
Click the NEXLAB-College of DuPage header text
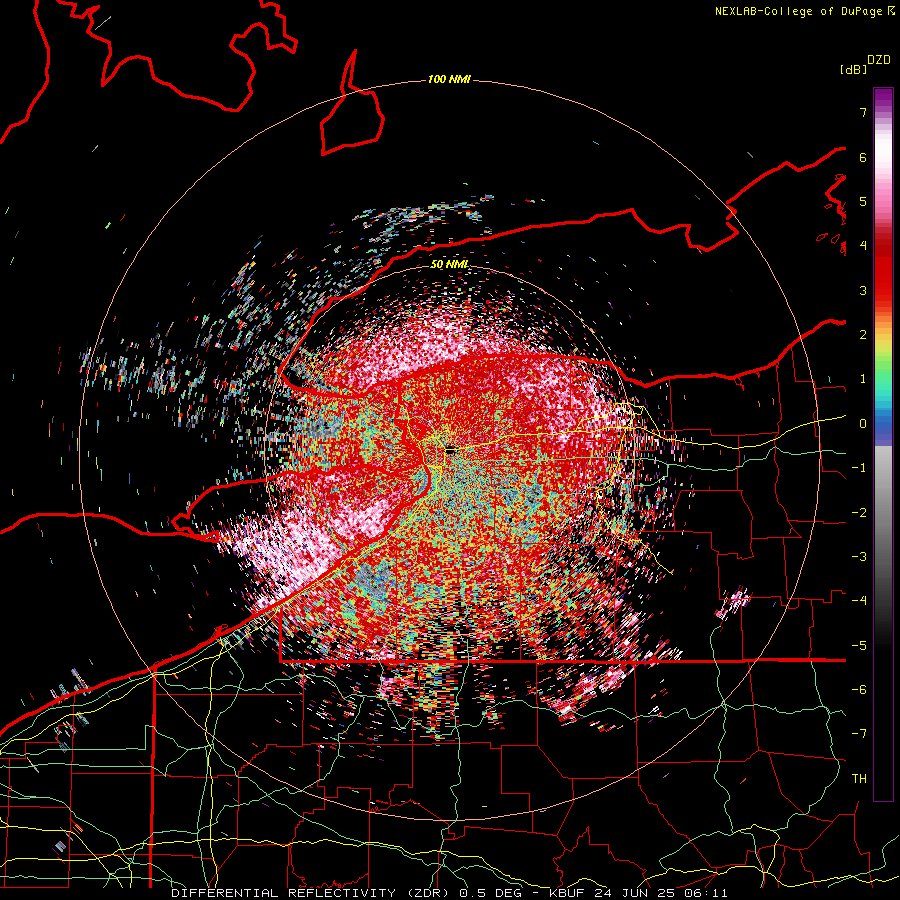click(804, 11)
